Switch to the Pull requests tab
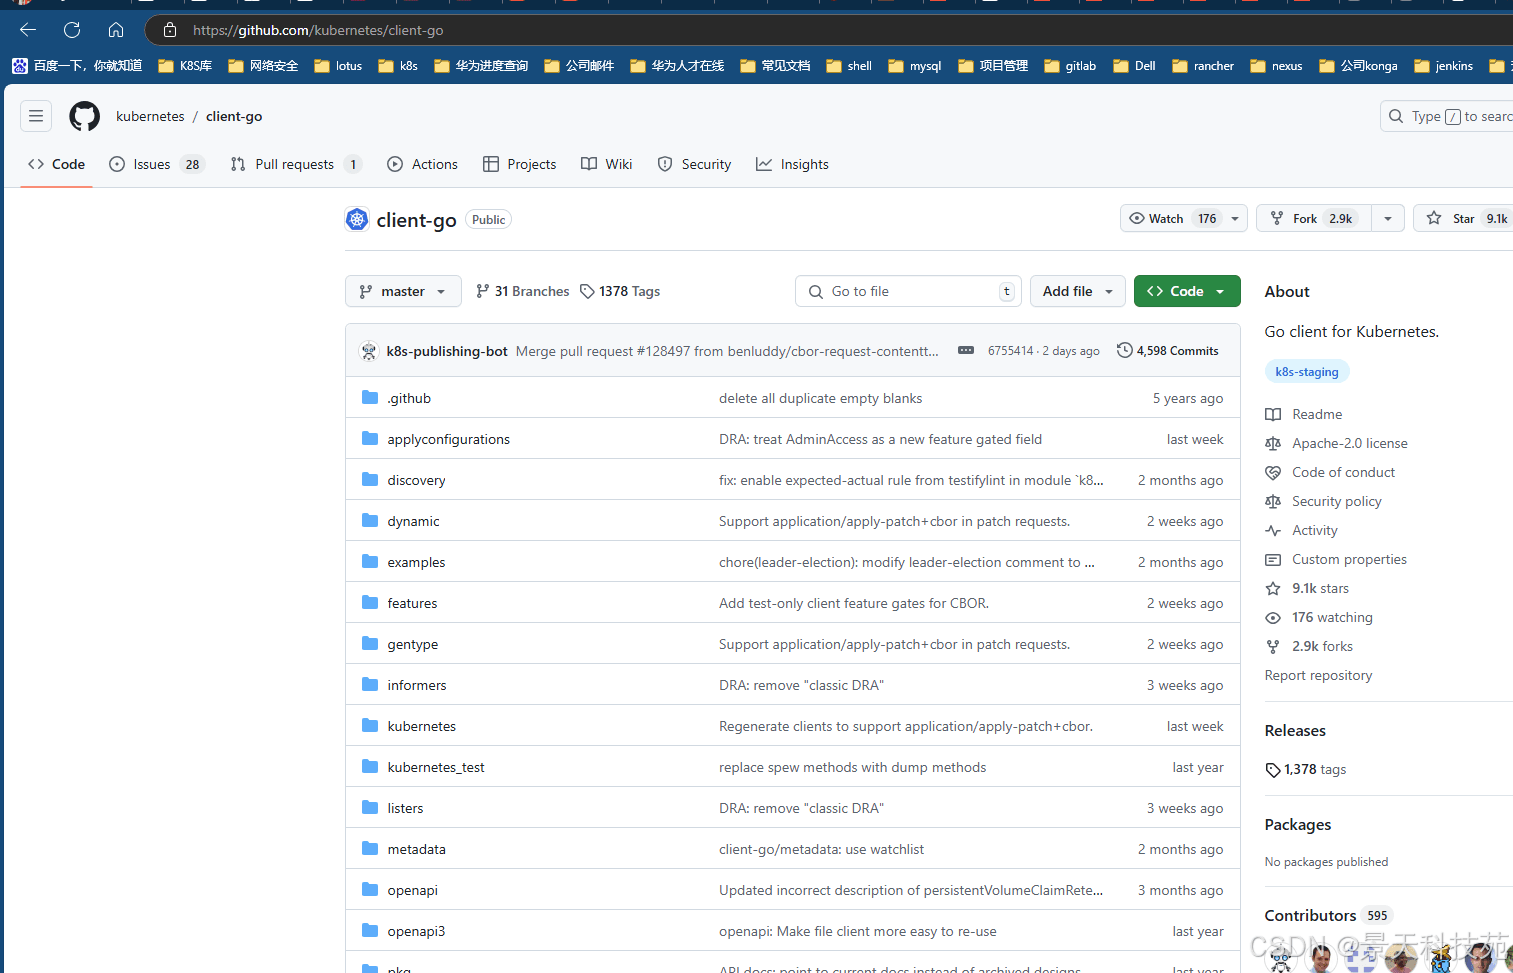 point(294,164)
